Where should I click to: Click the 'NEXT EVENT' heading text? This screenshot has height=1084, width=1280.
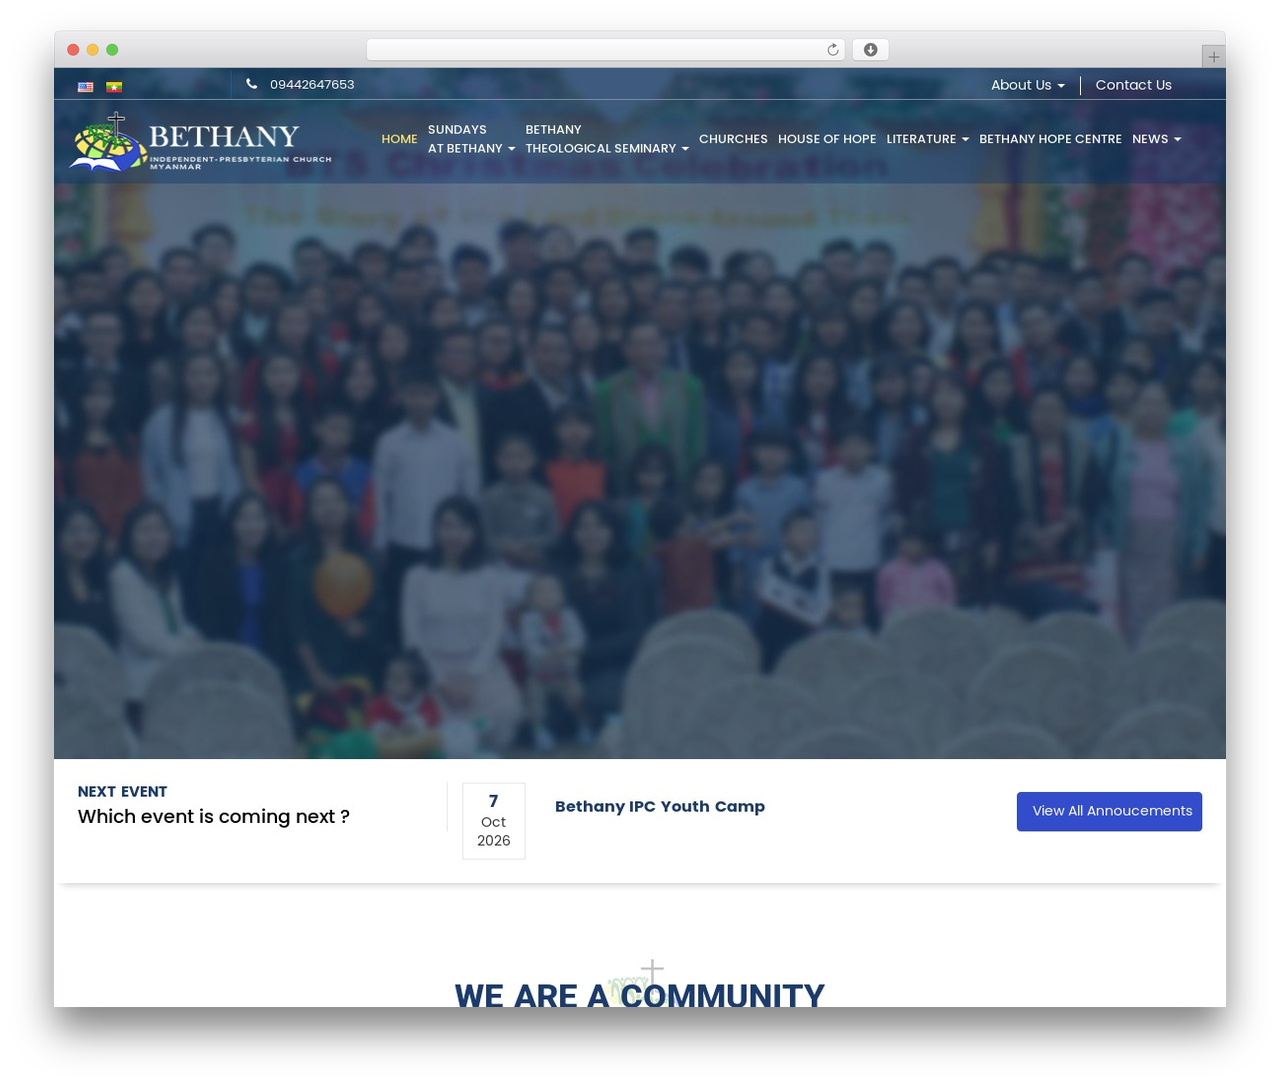122,791
